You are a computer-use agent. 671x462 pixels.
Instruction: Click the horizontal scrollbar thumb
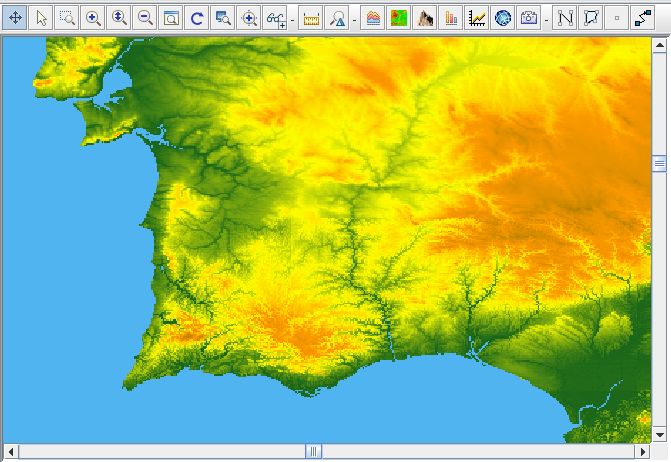[x=313, y=452]
